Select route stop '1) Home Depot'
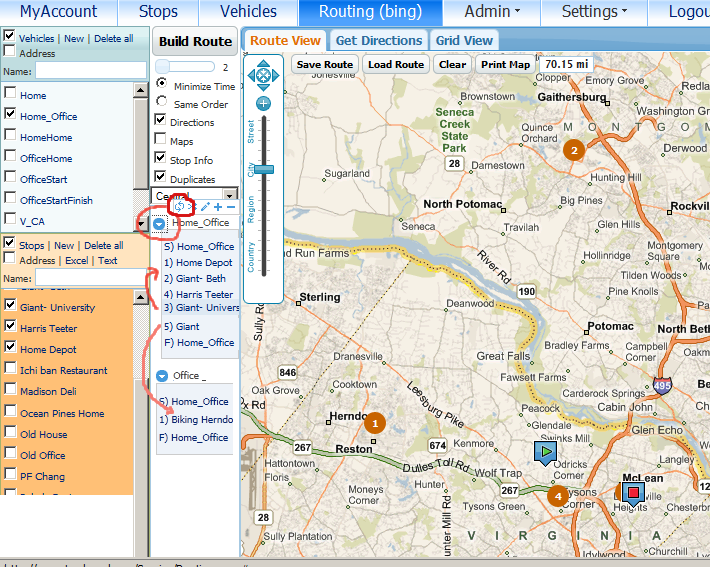This screenshot has width=710, height=567. pos(198,263)
